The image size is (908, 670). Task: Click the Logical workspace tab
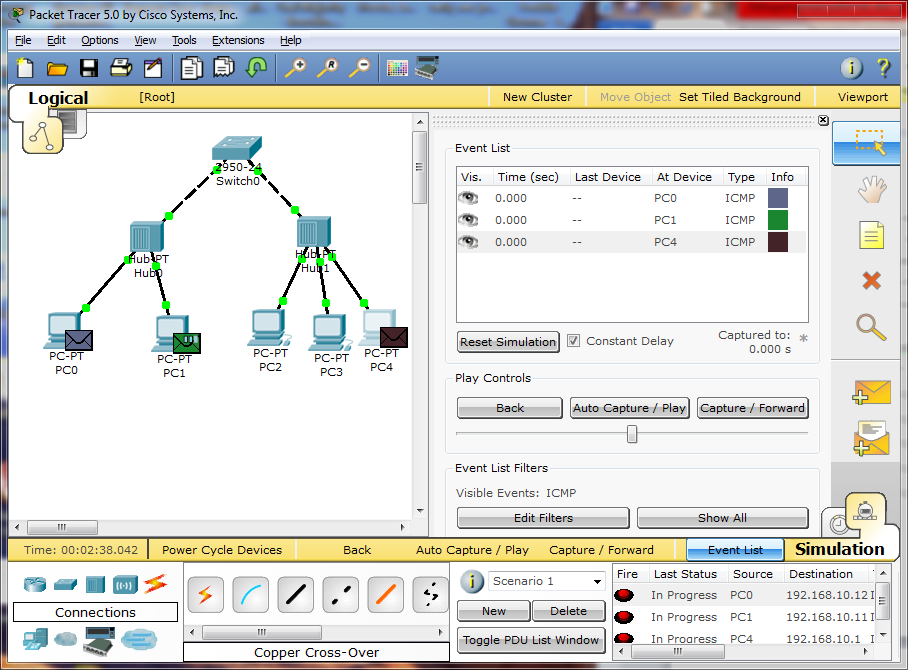58,98
